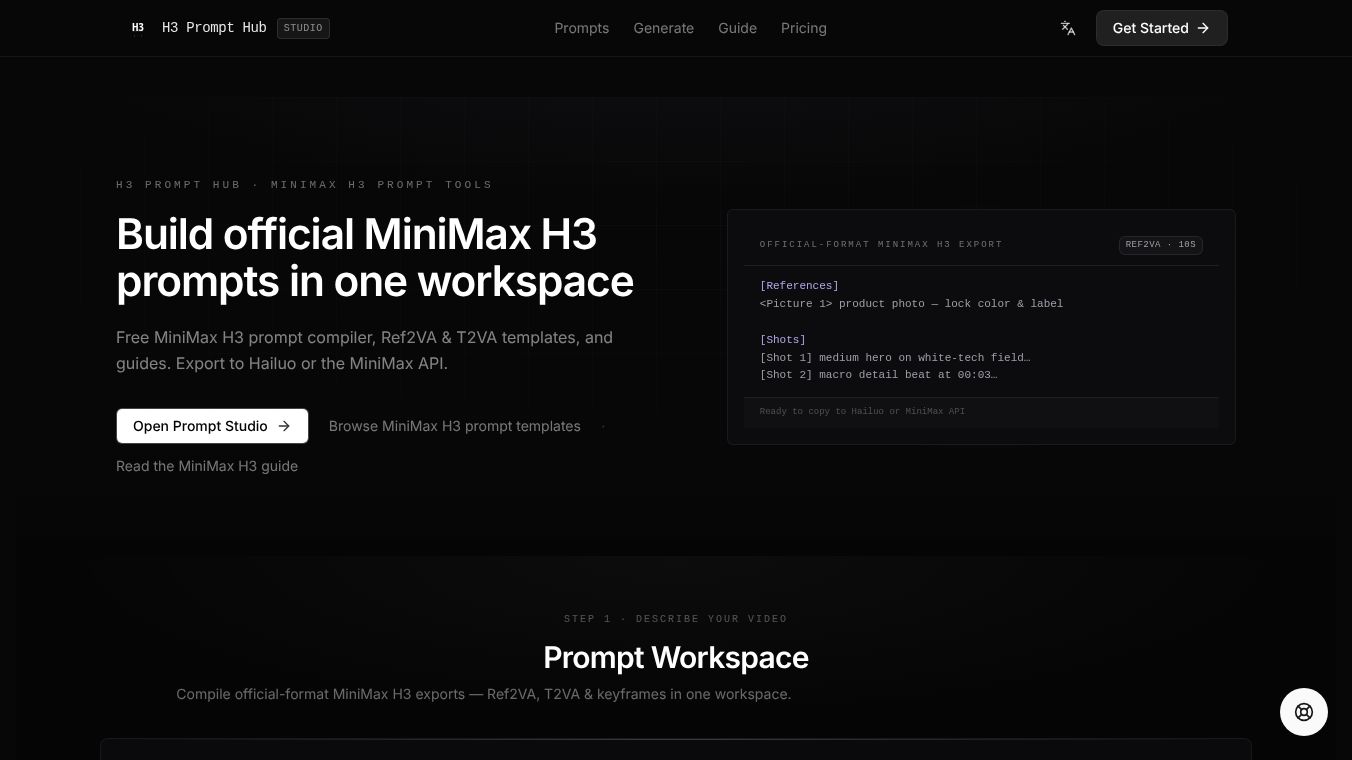
Task: Select the [References] line in export preview
Action: (x=799, y=286)
